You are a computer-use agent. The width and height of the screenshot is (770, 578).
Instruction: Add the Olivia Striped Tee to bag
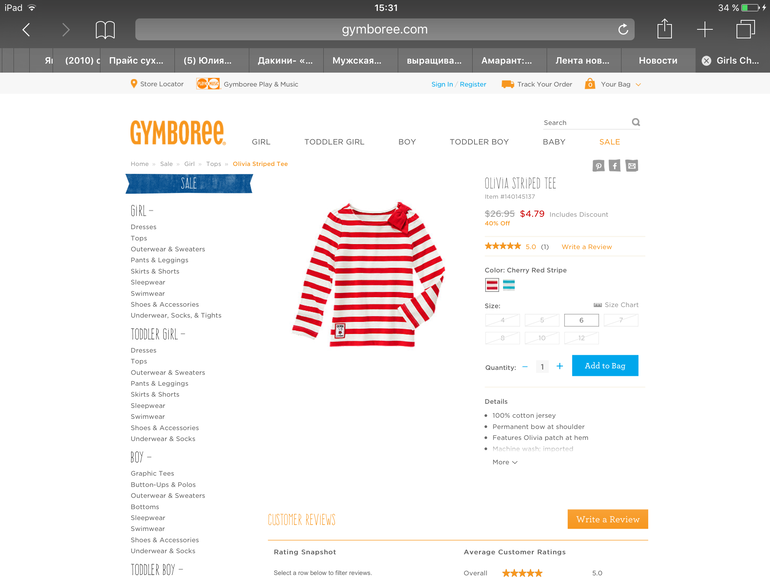click(x=605, y=366)
